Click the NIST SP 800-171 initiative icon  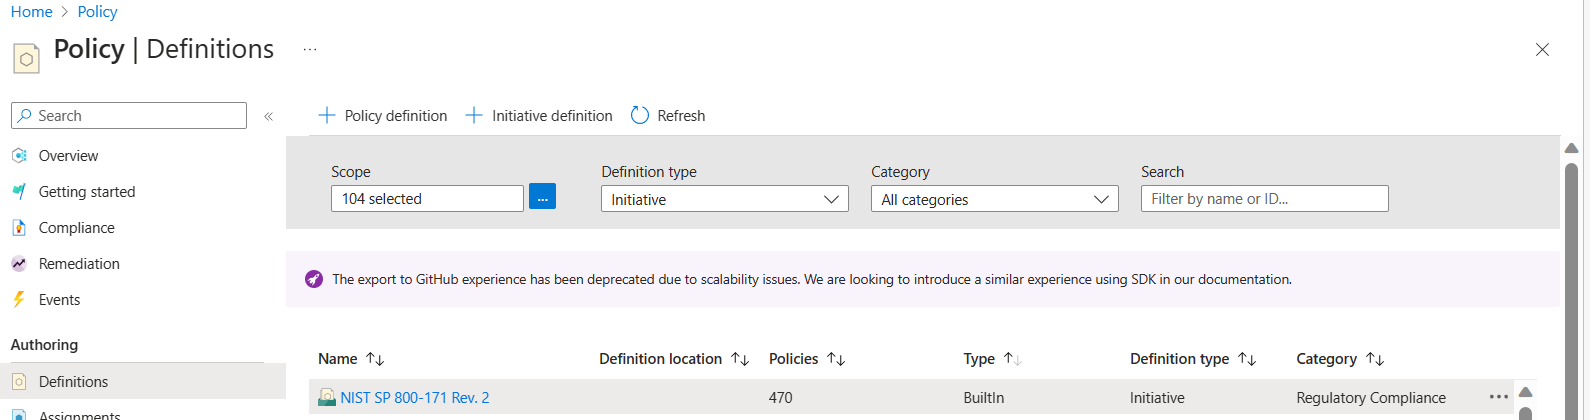coord(327,398)
